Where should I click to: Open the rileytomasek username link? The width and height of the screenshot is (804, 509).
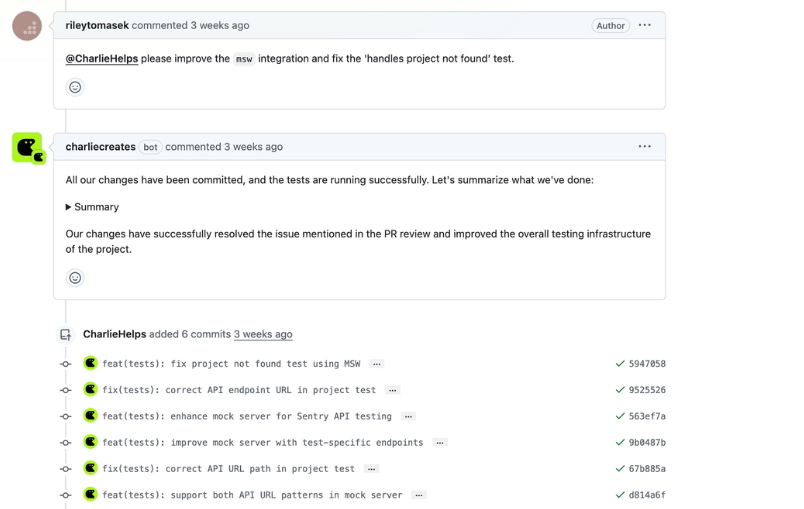click(97, 25)
